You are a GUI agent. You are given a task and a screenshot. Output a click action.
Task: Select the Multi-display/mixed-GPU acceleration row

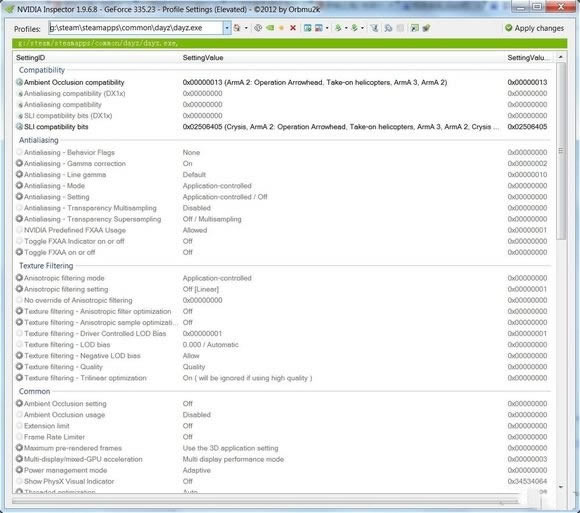282,459
